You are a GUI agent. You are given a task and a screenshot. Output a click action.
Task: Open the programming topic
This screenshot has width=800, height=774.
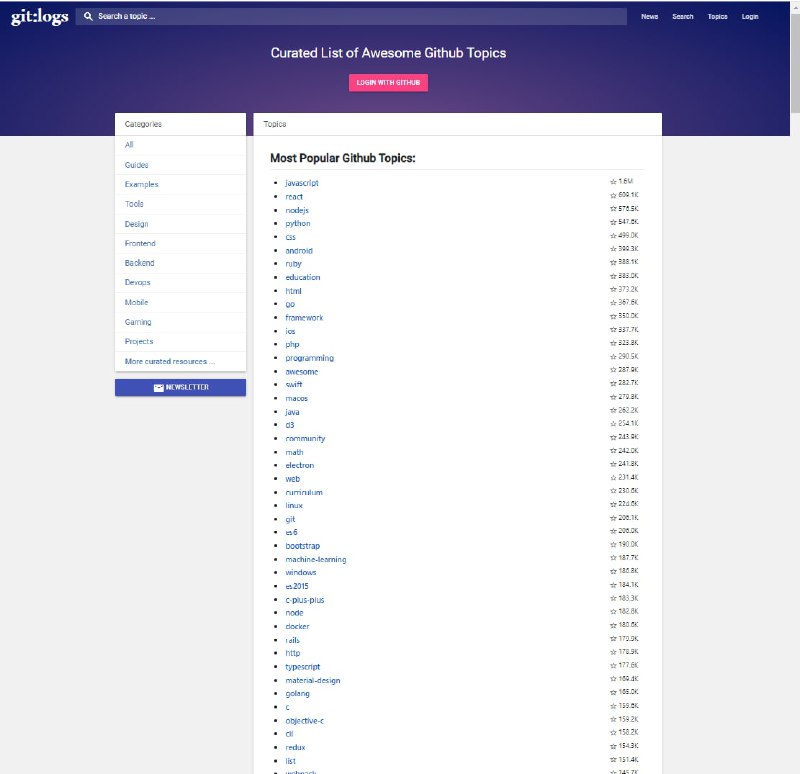click(309, 358)
